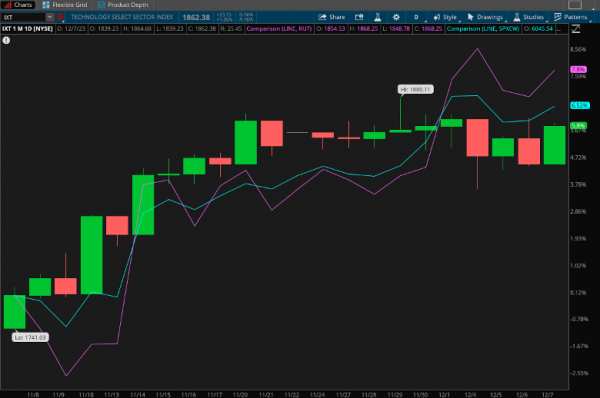Image resolution: width=600 pixels, height=398 pixels.
Task: Click the 11/14 date on time axis
Action: [x=137, y=395]
